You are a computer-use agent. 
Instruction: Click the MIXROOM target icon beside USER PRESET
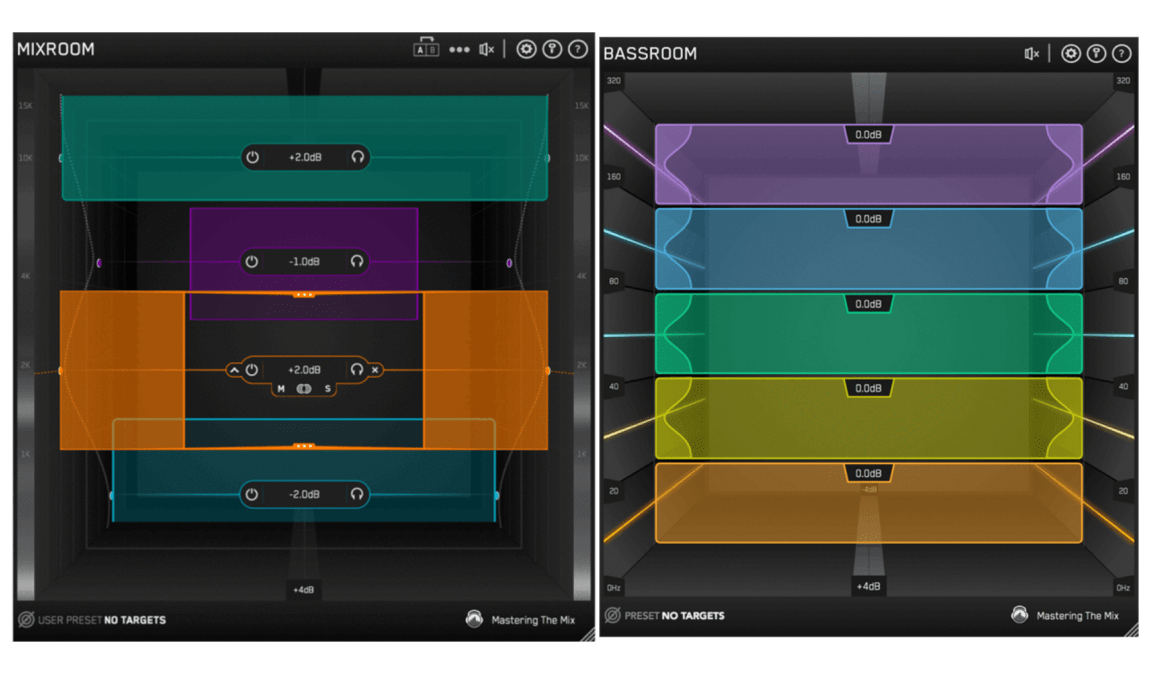point(26,619)
